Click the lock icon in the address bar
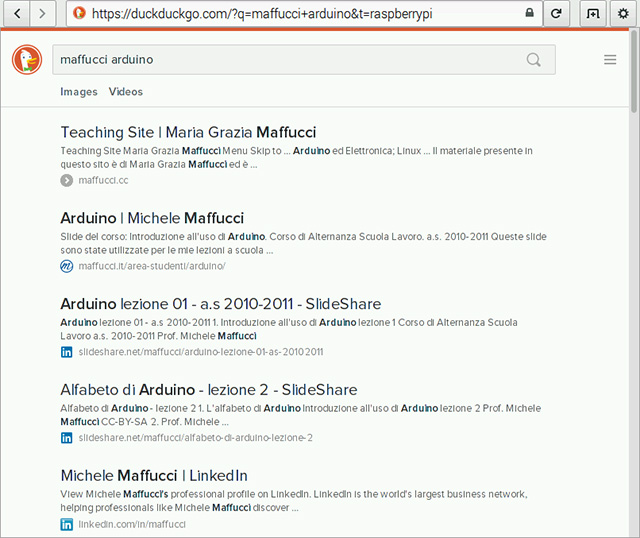 pyautogui.click(x=529, y=14)
